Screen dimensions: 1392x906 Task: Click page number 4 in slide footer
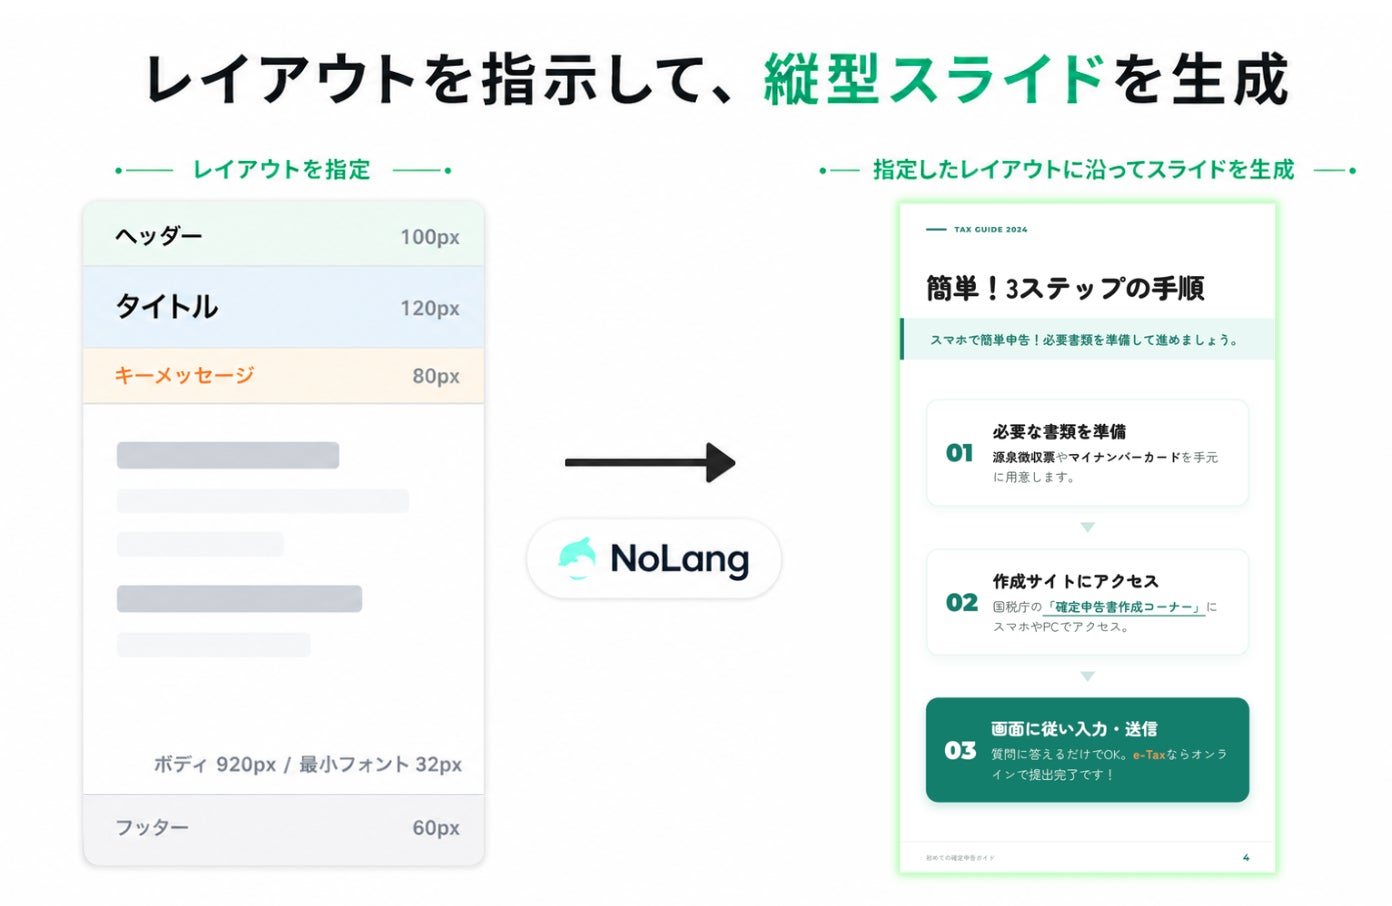(x=1246, y=858)
